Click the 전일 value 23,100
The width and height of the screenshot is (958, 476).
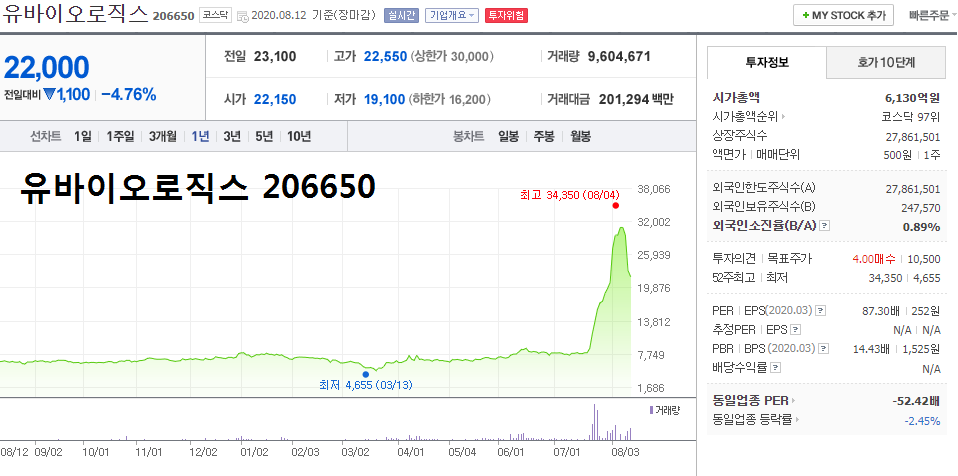coord(275,57)
